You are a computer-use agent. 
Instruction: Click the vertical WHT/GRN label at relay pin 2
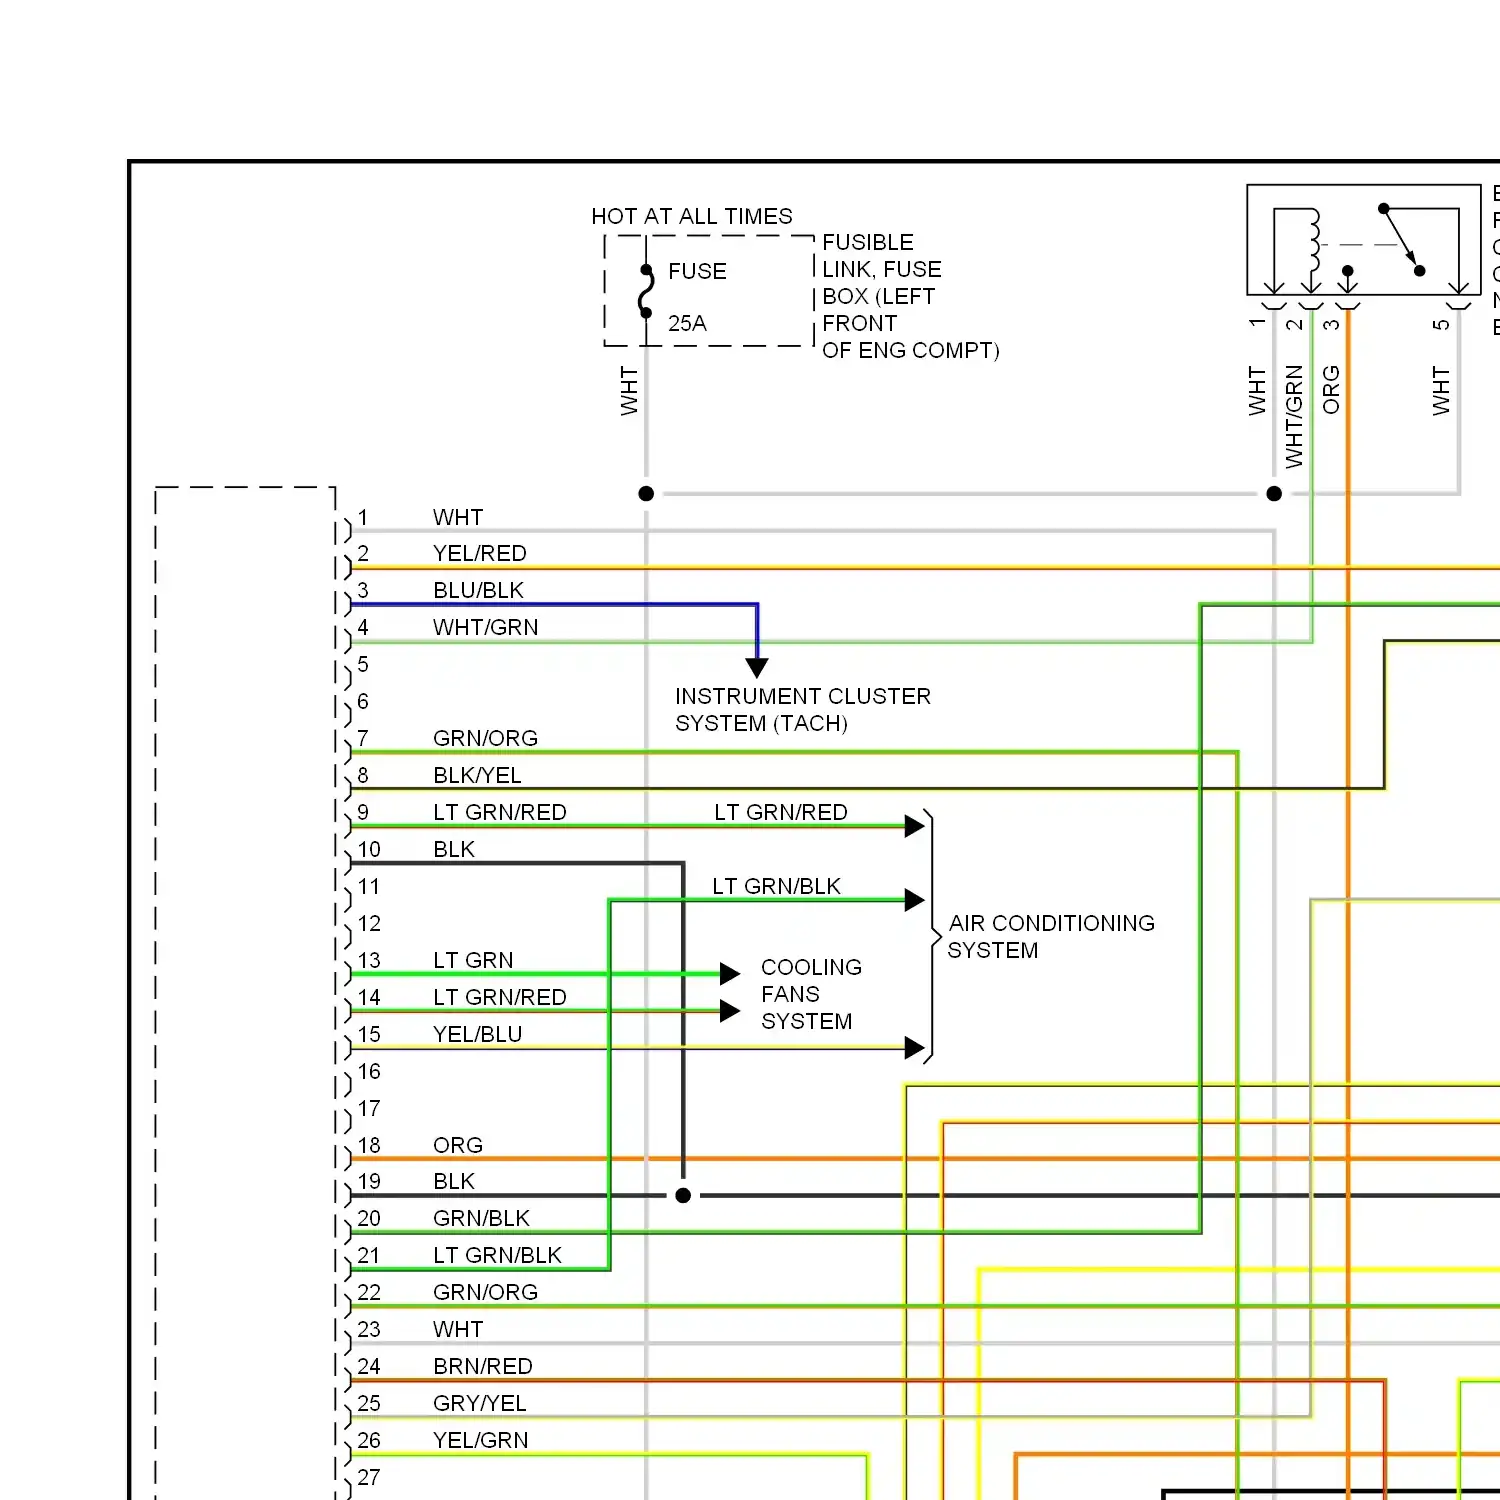pyautogui.click(x=1294, y=417)
